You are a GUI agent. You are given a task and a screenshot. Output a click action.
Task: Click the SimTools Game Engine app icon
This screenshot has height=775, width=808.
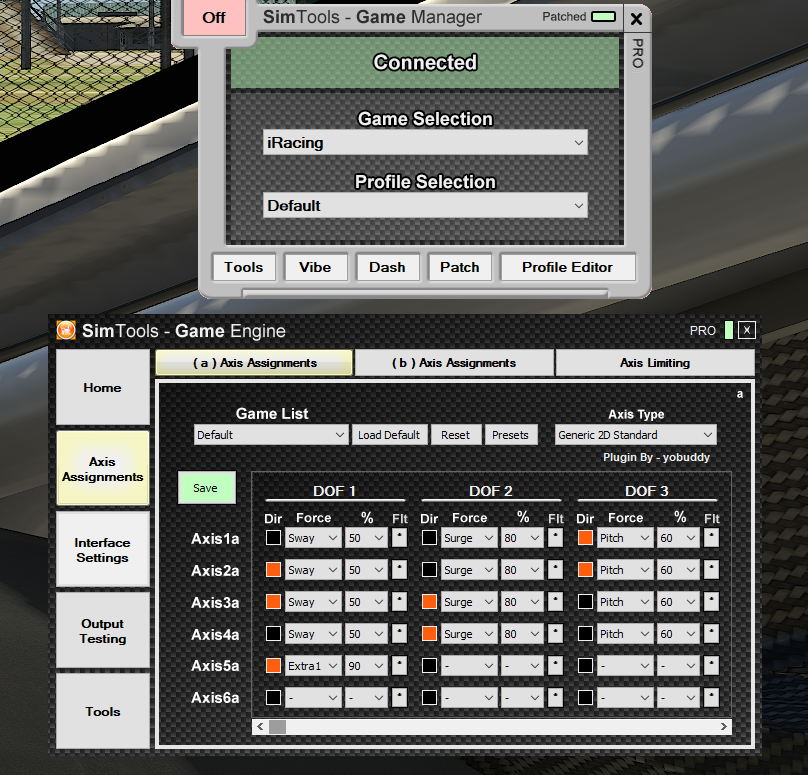(66, 330)
